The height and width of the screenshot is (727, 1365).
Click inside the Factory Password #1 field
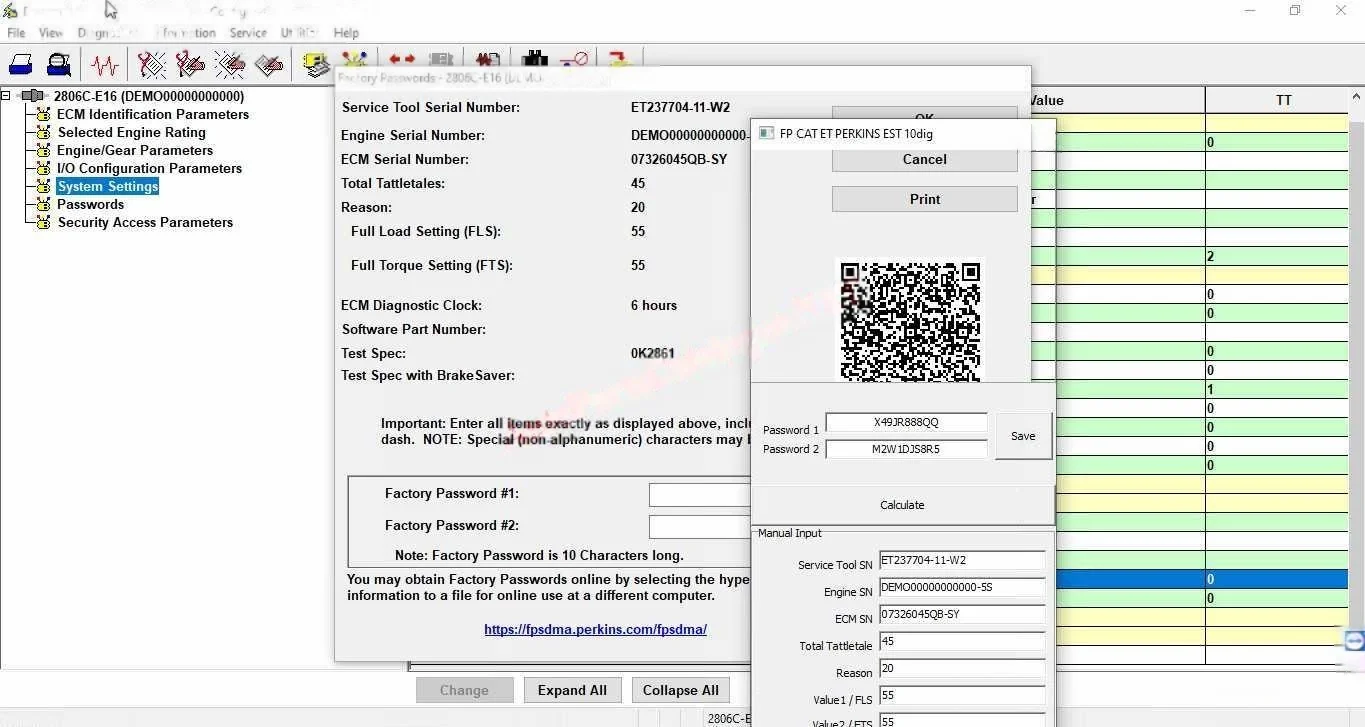coord(700,494)
